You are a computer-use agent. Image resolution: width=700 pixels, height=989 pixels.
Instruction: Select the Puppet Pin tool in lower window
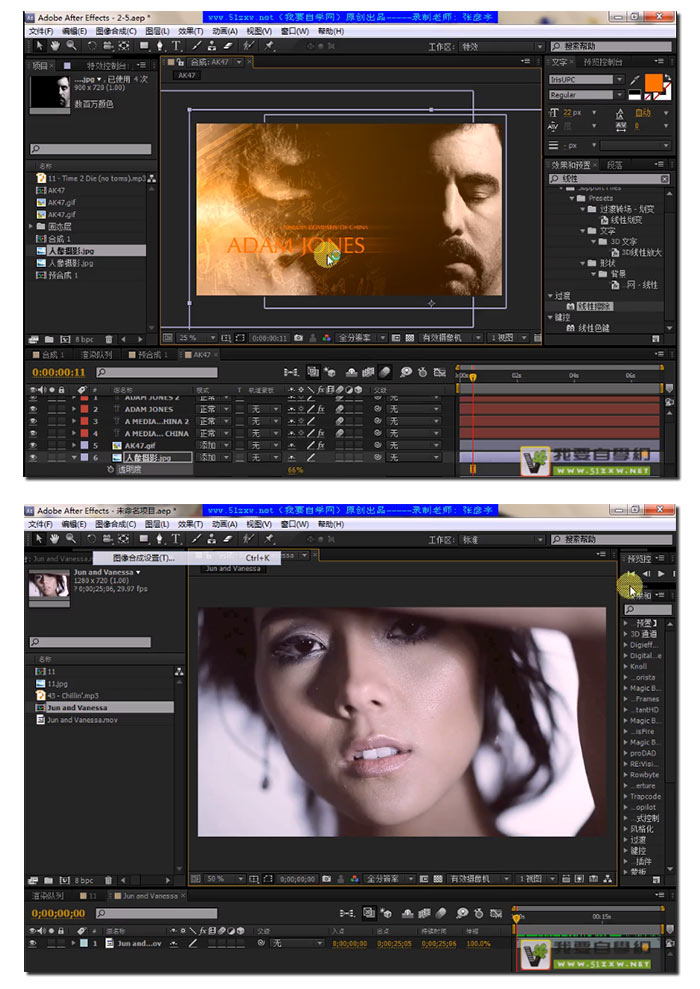[x=269, y=539]
